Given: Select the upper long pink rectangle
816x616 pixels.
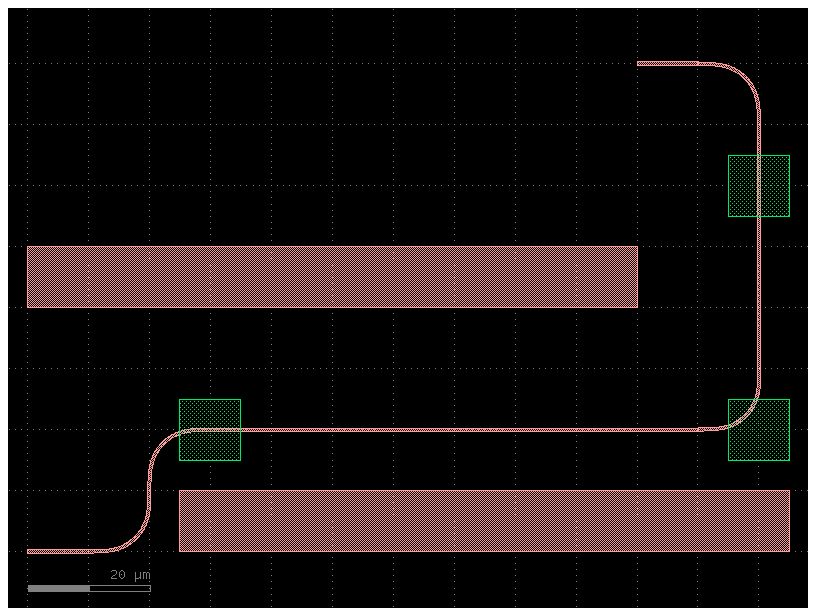Looking at the screenshot, I should coord(332,276).
